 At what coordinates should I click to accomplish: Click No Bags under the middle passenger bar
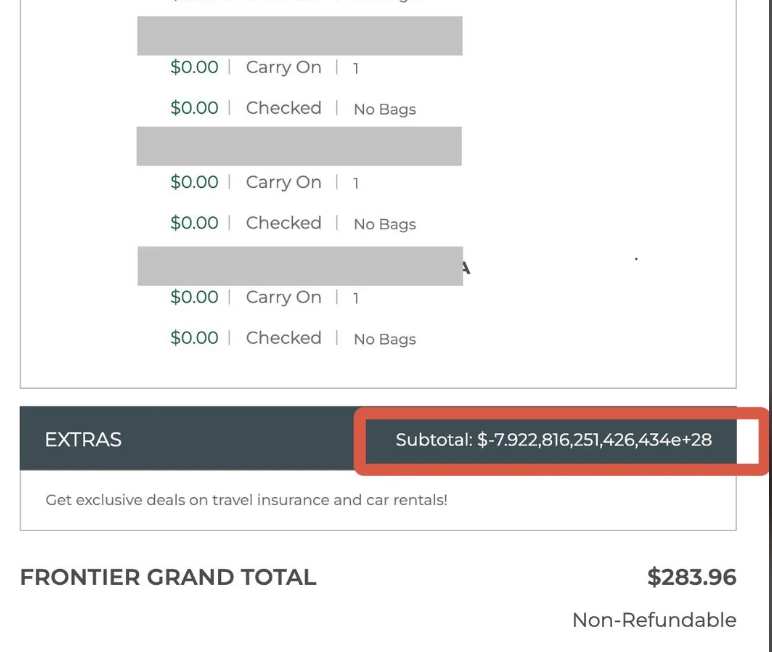[x=384, y=224]
